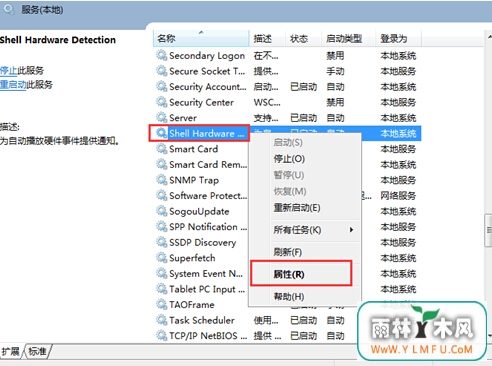Click the Secondary Logon service gear icon
The image size is (492, 366).
162,55
